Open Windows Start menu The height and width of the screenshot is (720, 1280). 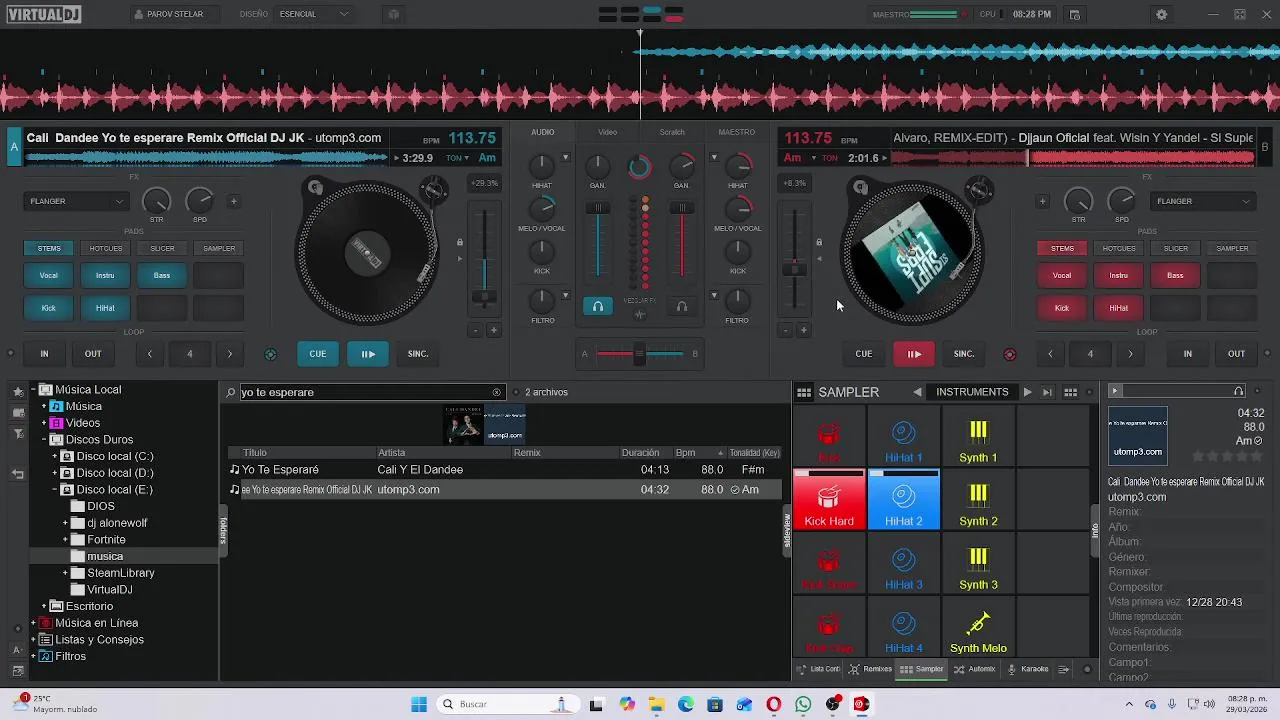point(419,704)
